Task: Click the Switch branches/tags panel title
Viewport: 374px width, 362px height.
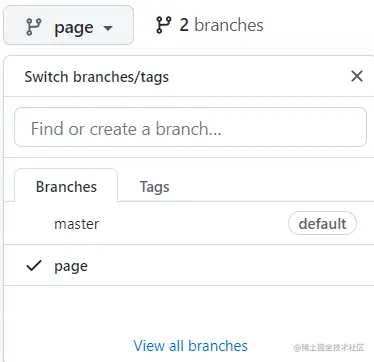Action: [x=97, y=77]
